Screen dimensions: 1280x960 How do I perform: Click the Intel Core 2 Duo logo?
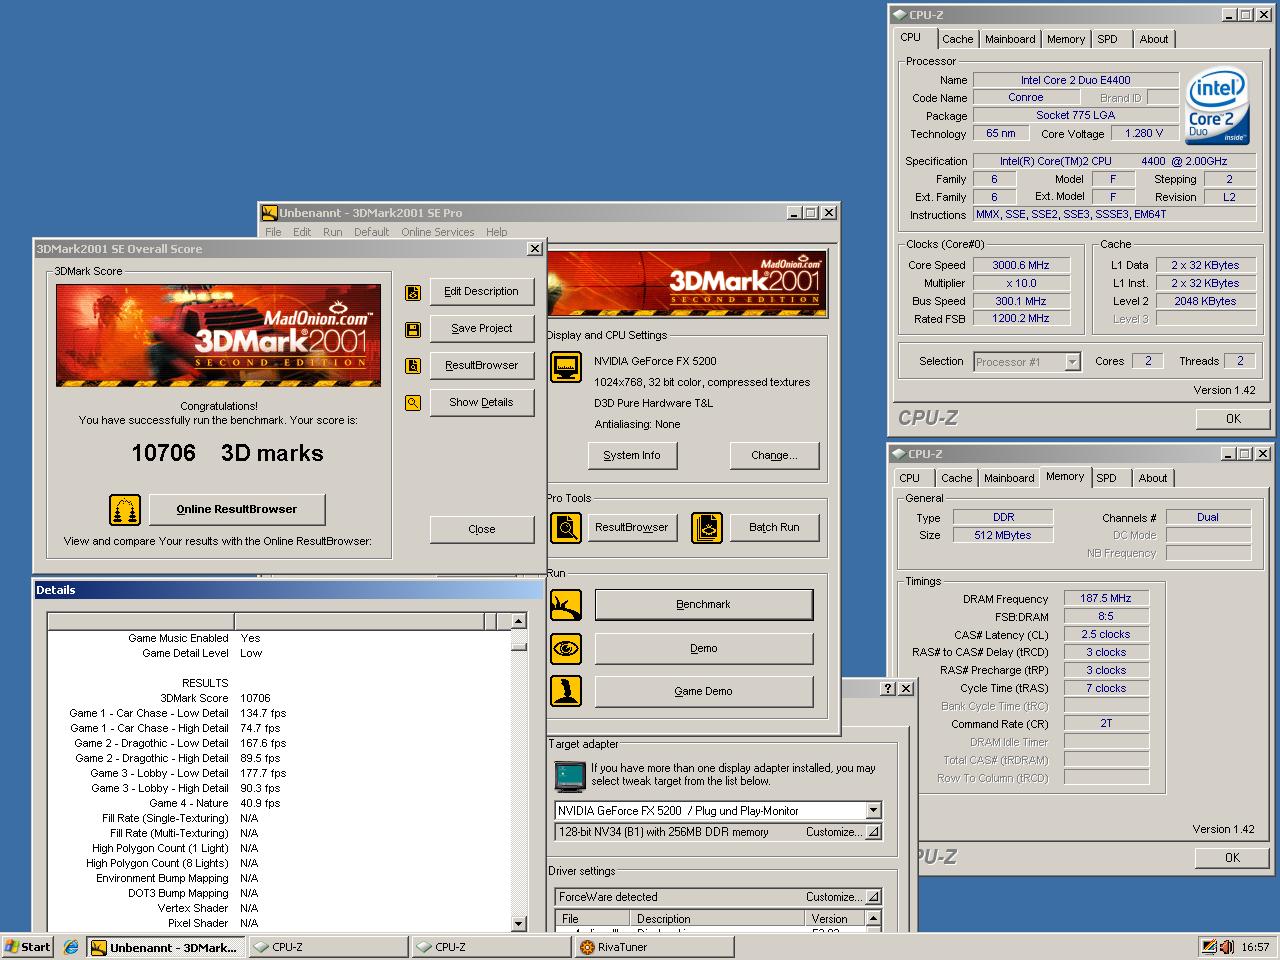point(1216,105)
